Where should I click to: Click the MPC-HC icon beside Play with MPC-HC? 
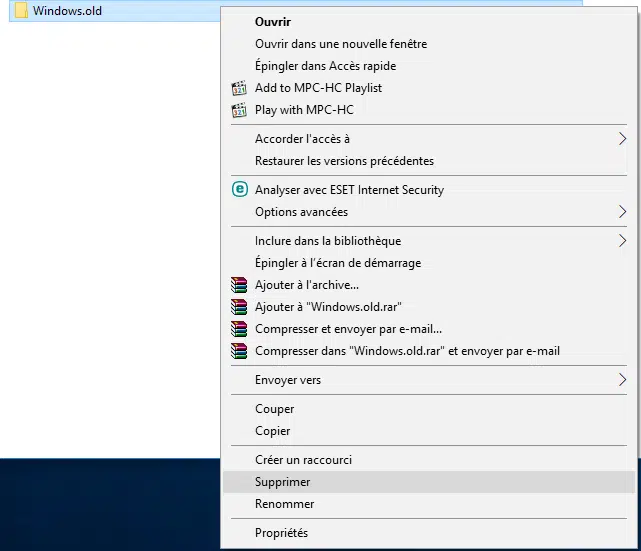click(x=239, y=110)
